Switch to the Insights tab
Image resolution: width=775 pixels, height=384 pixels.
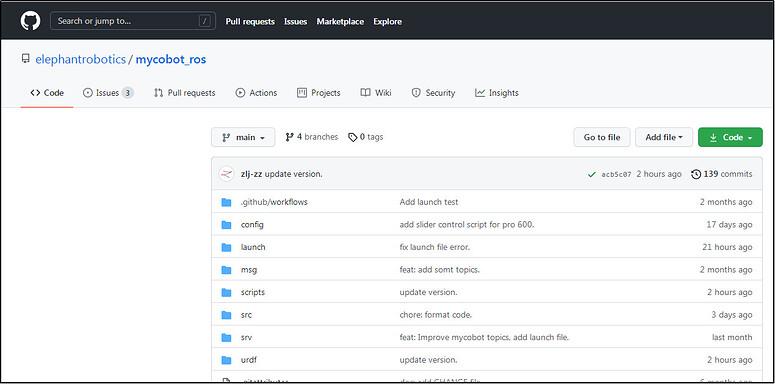click(x=497, y=92)
